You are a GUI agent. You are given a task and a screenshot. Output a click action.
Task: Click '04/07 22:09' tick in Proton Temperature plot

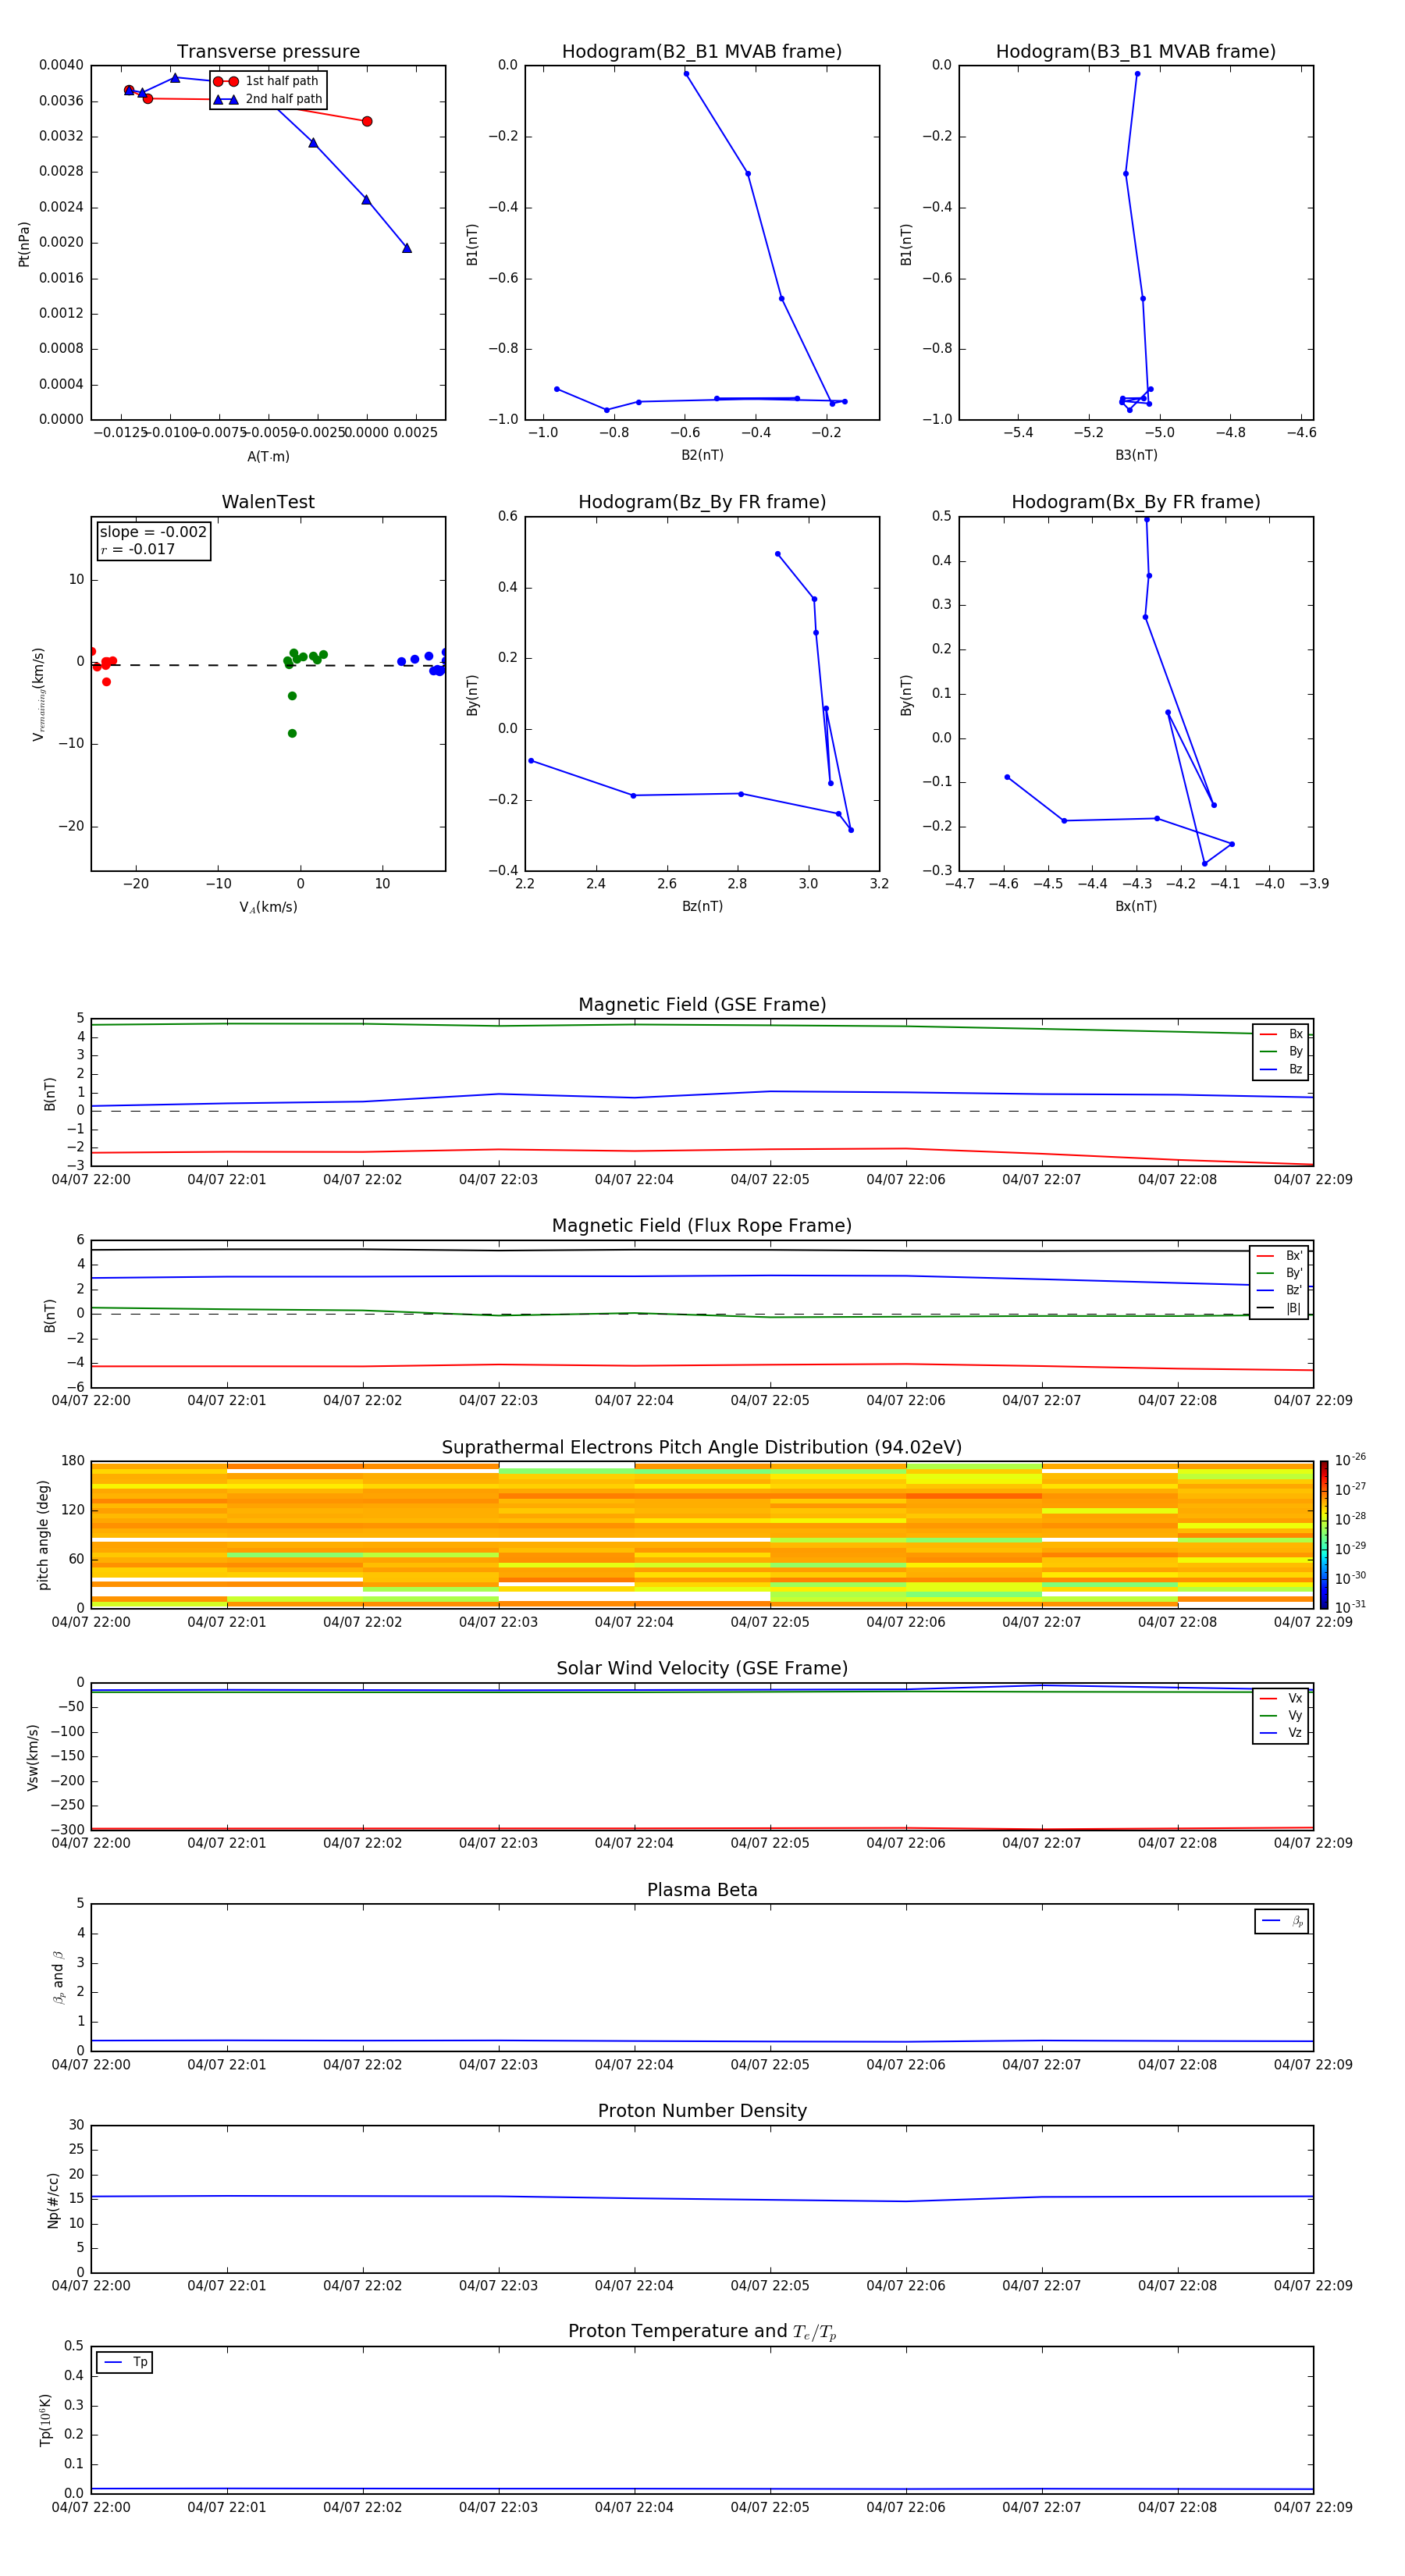coord(1313,2507)
